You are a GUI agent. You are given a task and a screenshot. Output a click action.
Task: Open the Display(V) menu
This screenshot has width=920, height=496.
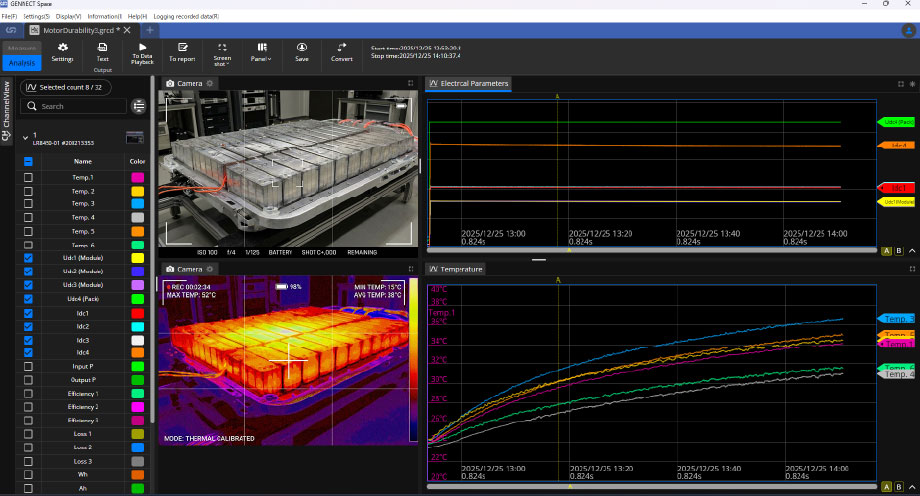tap(69, 17)
